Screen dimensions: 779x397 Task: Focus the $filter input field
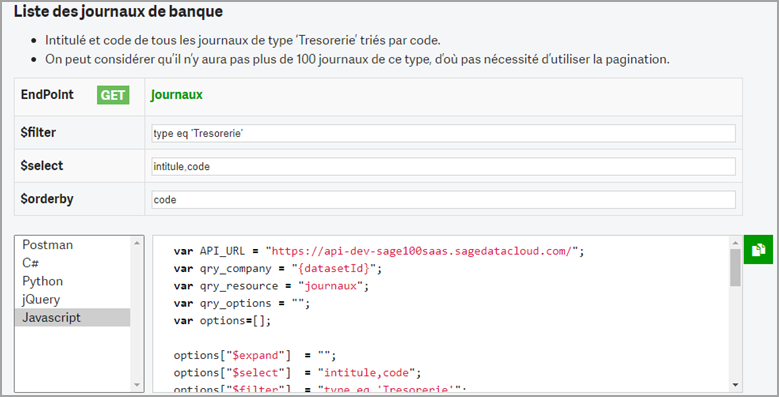(444, 133)
